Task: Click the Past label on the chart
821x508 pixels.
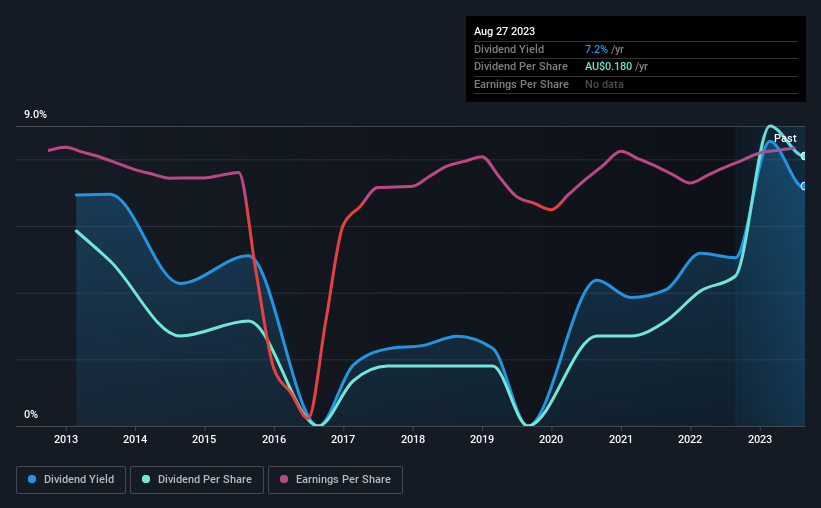Action: point(785,138)
